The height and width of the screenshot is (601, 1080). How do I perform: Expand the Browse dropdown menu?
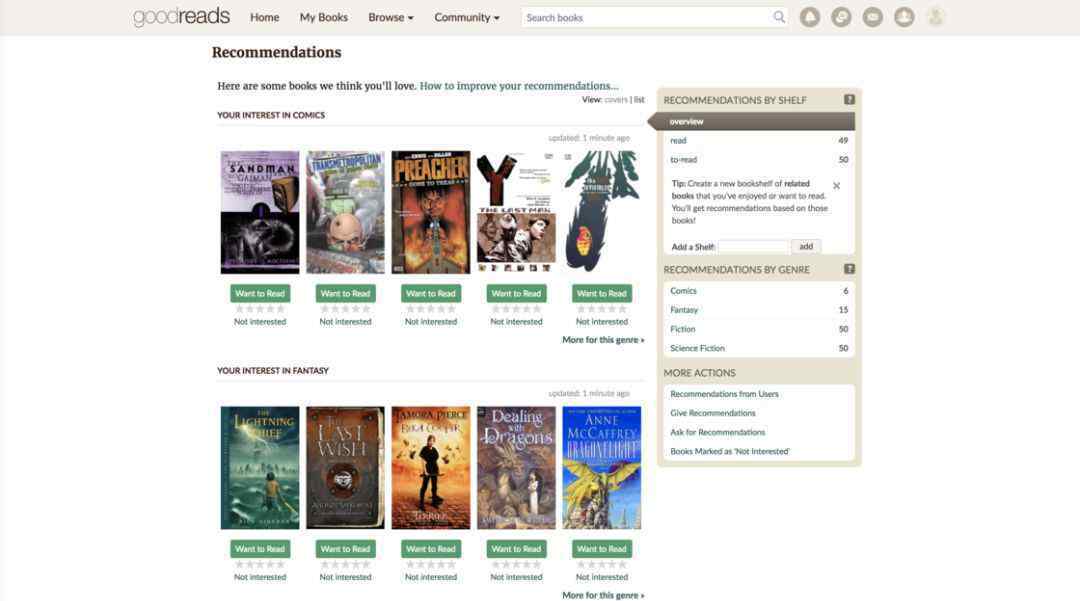(x=391, y=17)
